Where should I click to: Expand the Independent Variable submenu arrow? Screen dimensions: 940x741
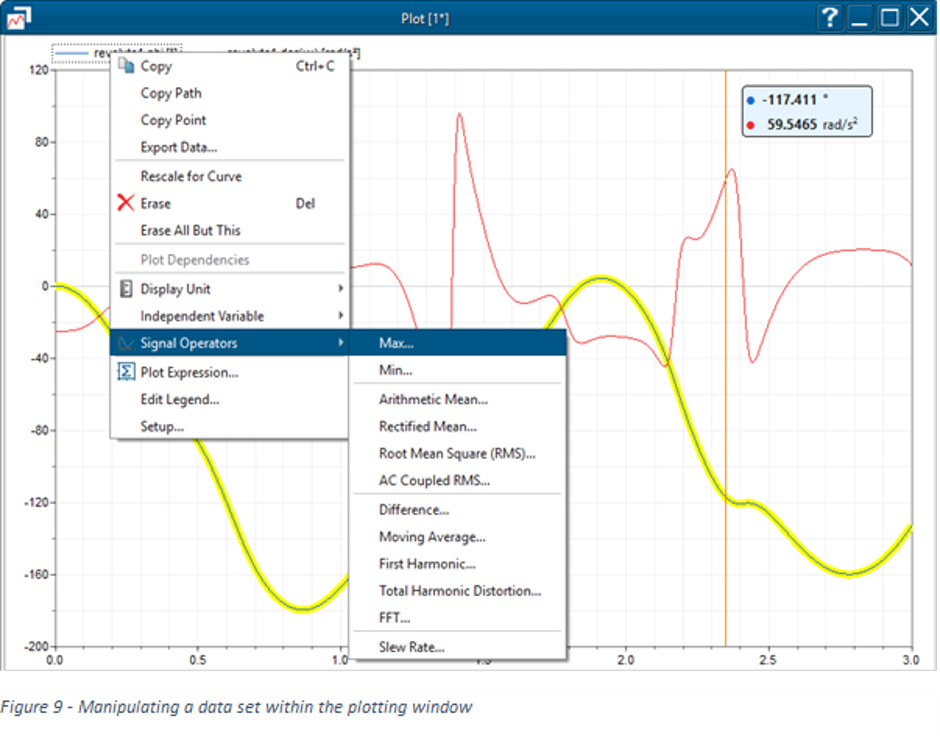pyautogui.click(x=341, y=315)
